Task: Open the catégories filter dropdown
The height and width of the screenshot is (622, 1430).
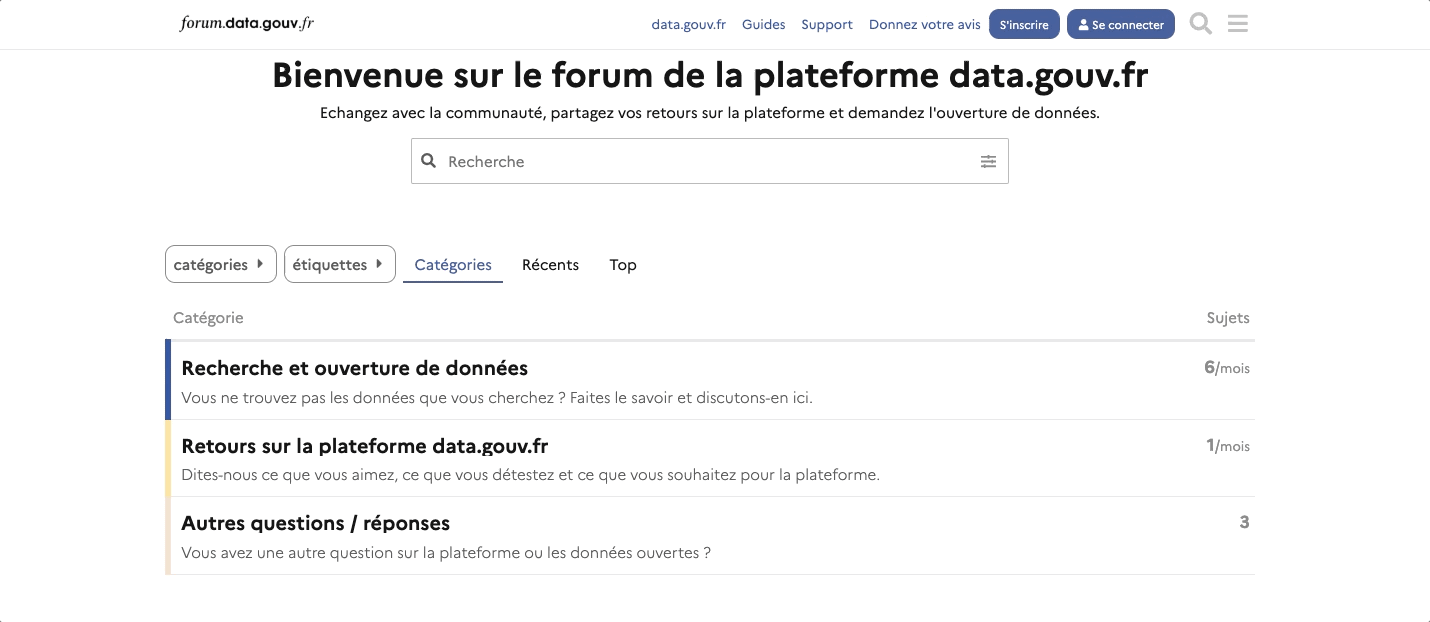Action: coord(220,264)
